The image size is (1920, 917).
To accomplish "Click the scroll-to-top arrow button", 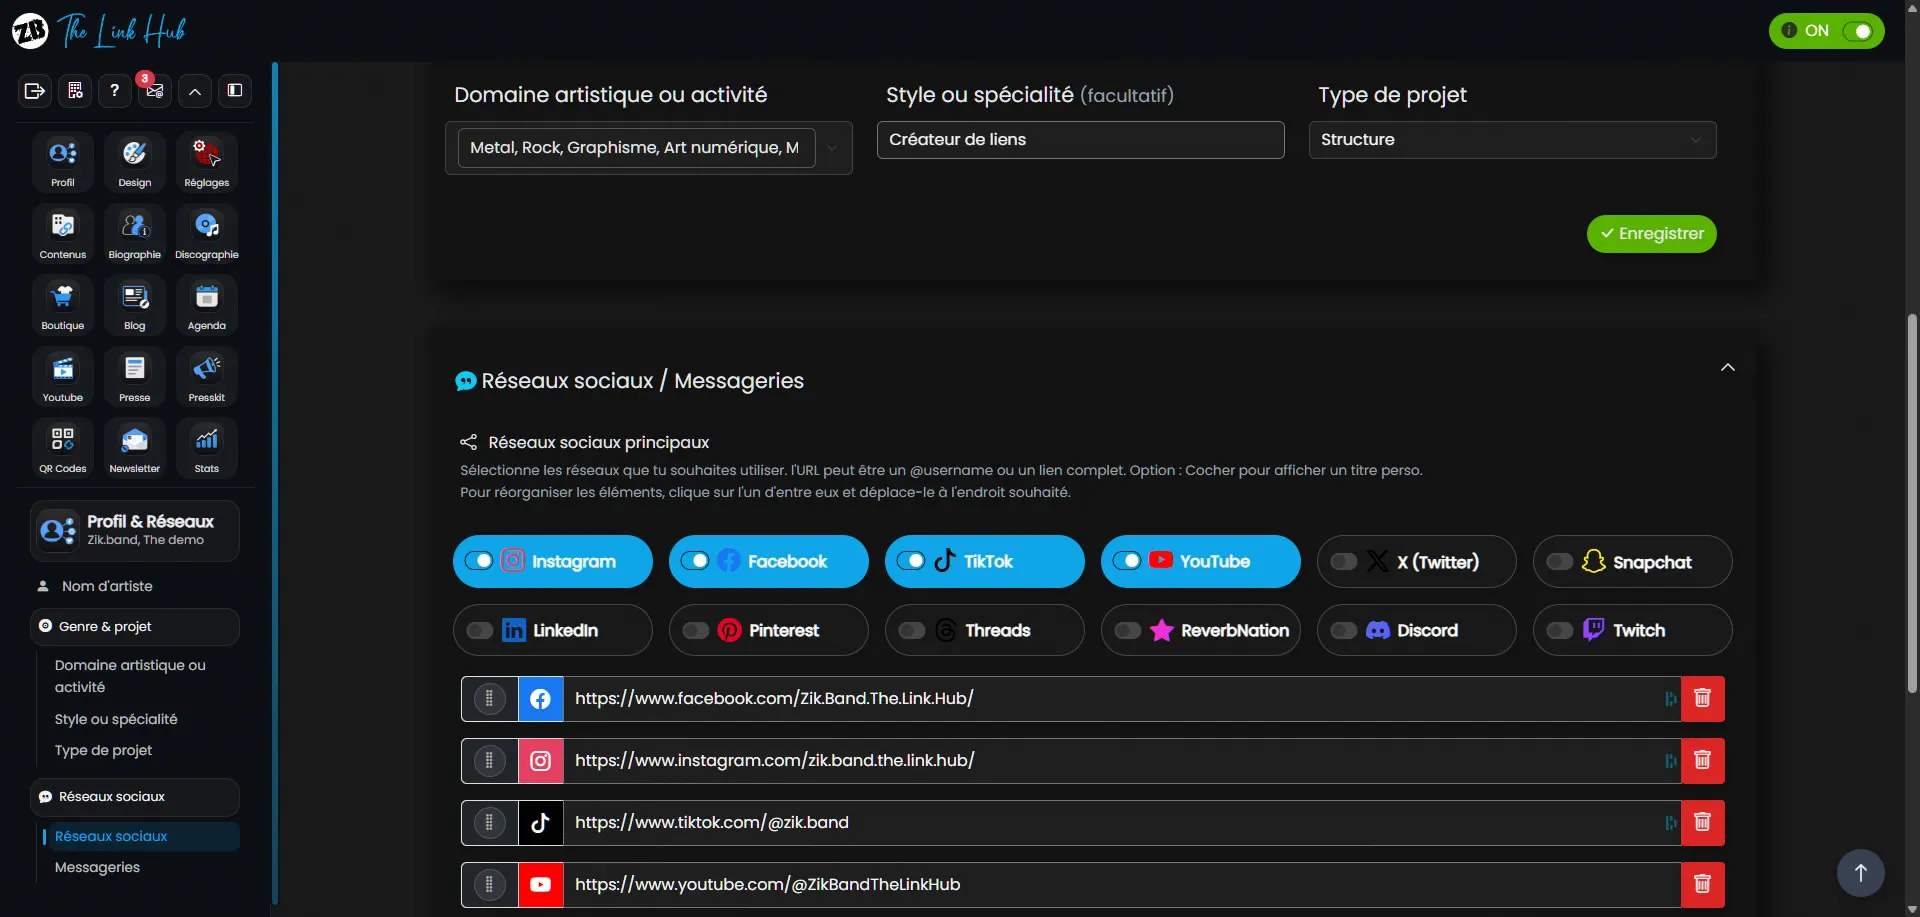I will coord(1860,872).
